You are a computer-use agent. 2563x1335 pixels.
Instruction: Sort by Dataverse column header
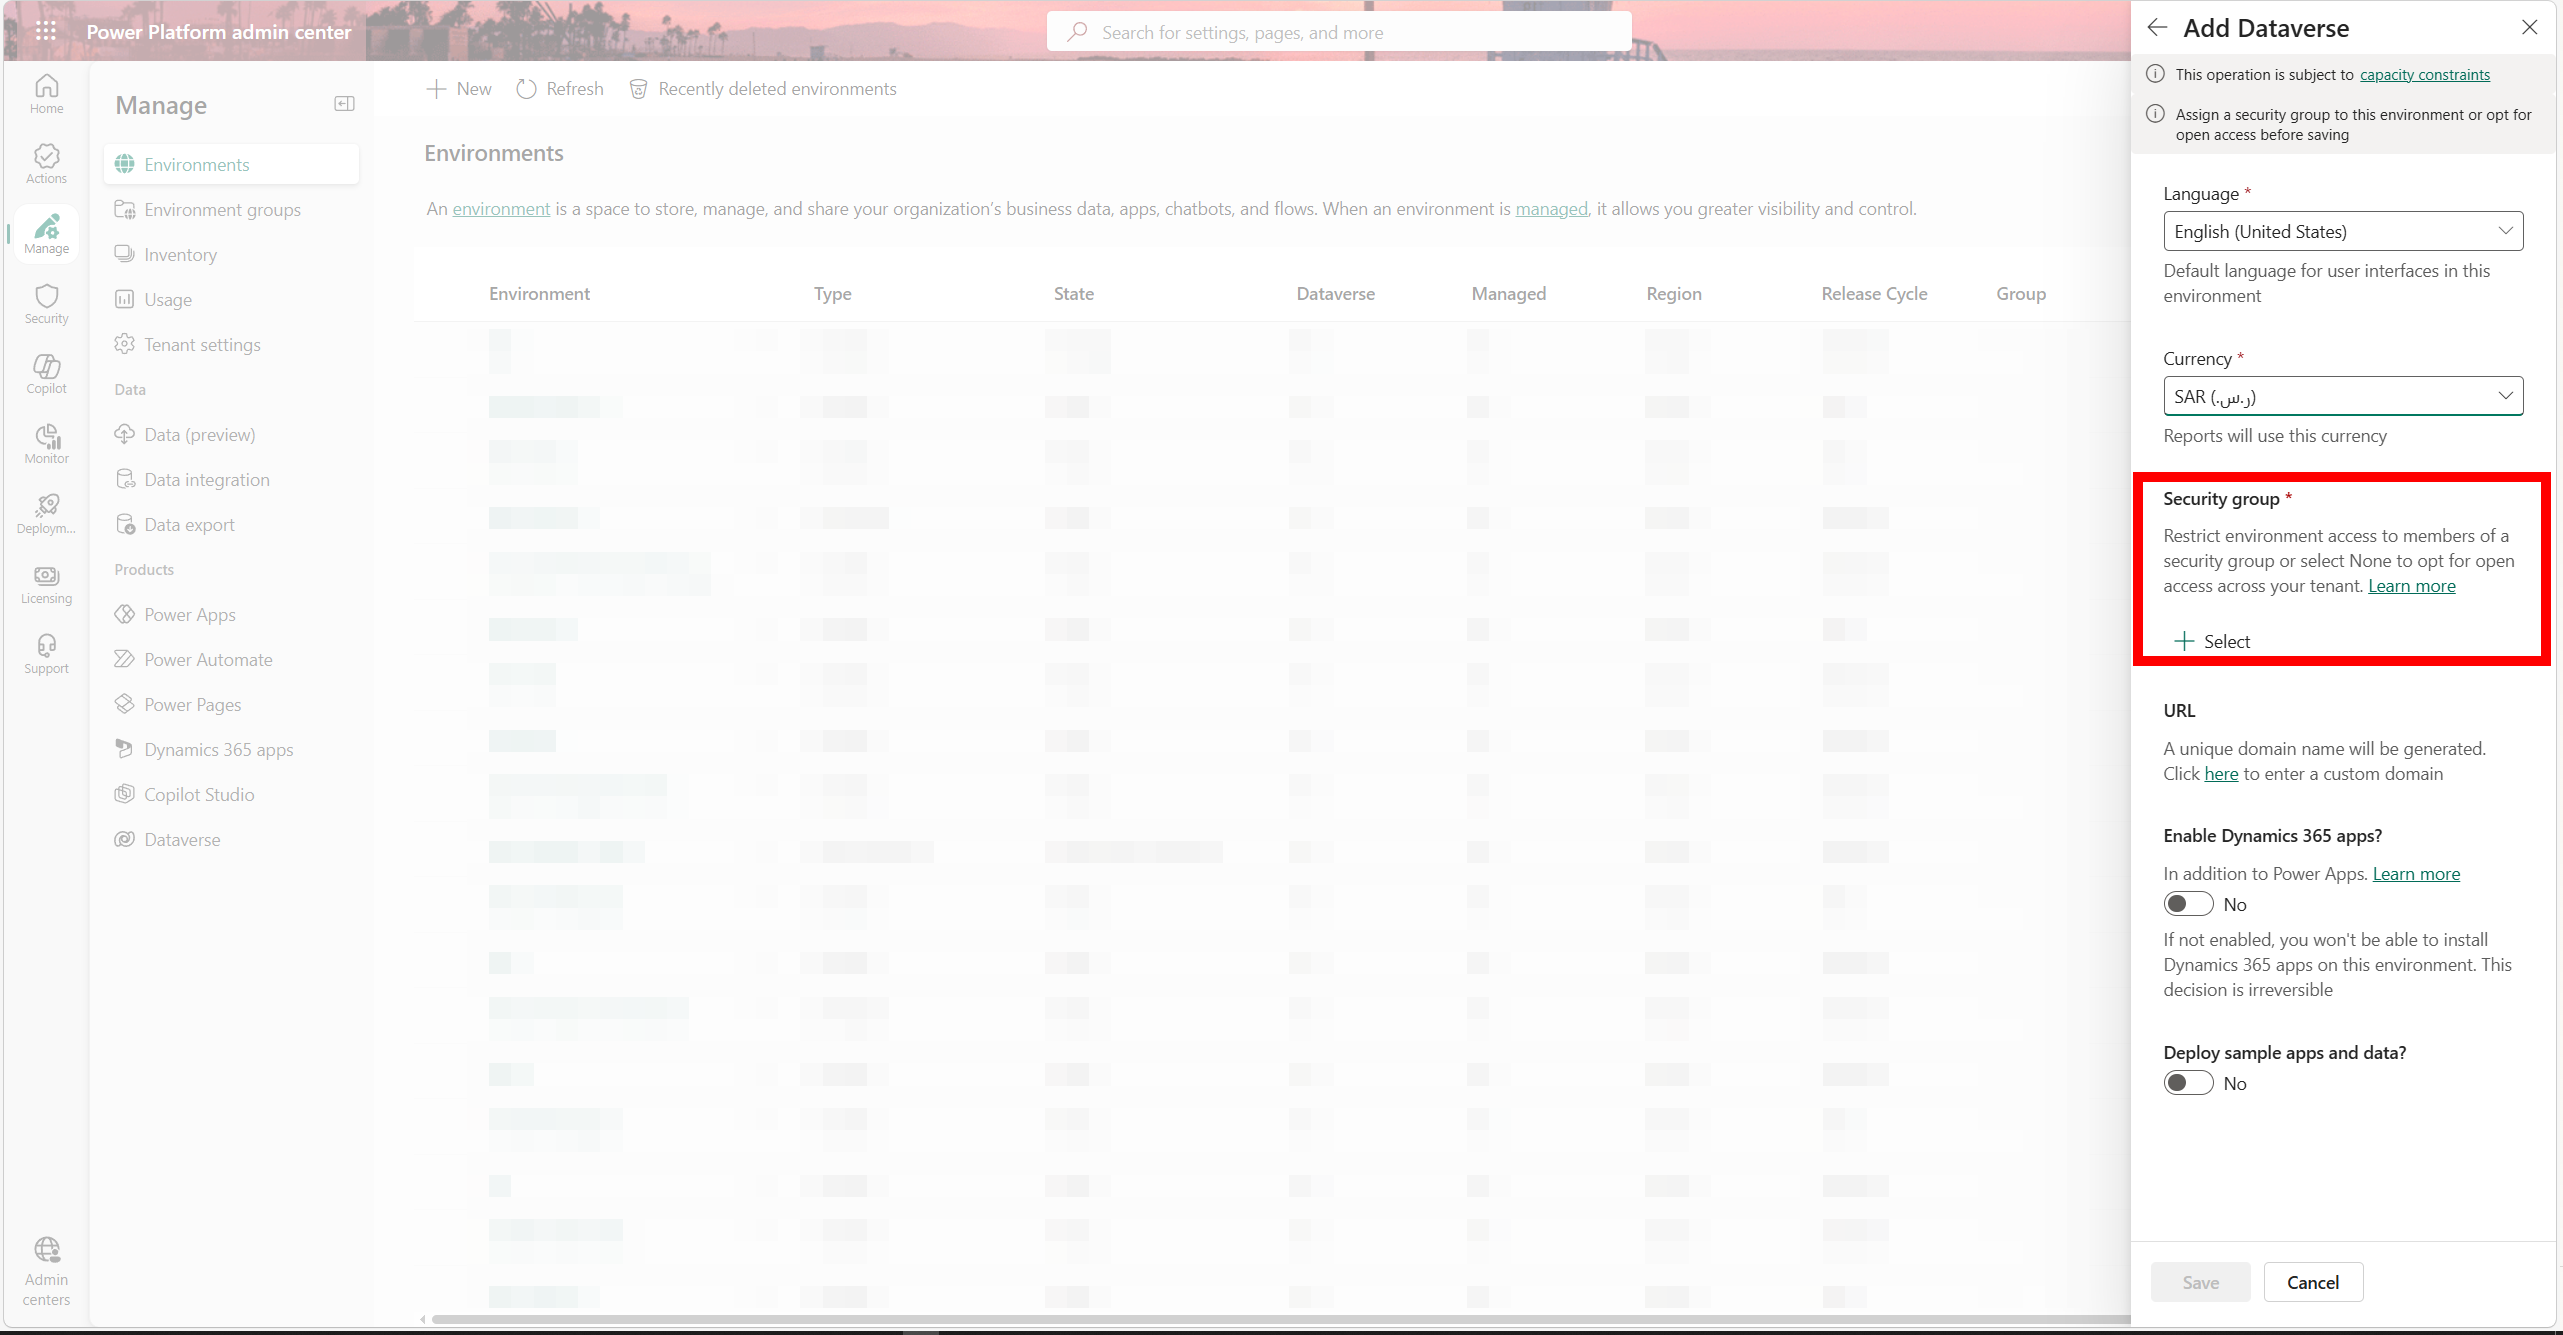coord(1335,294)
